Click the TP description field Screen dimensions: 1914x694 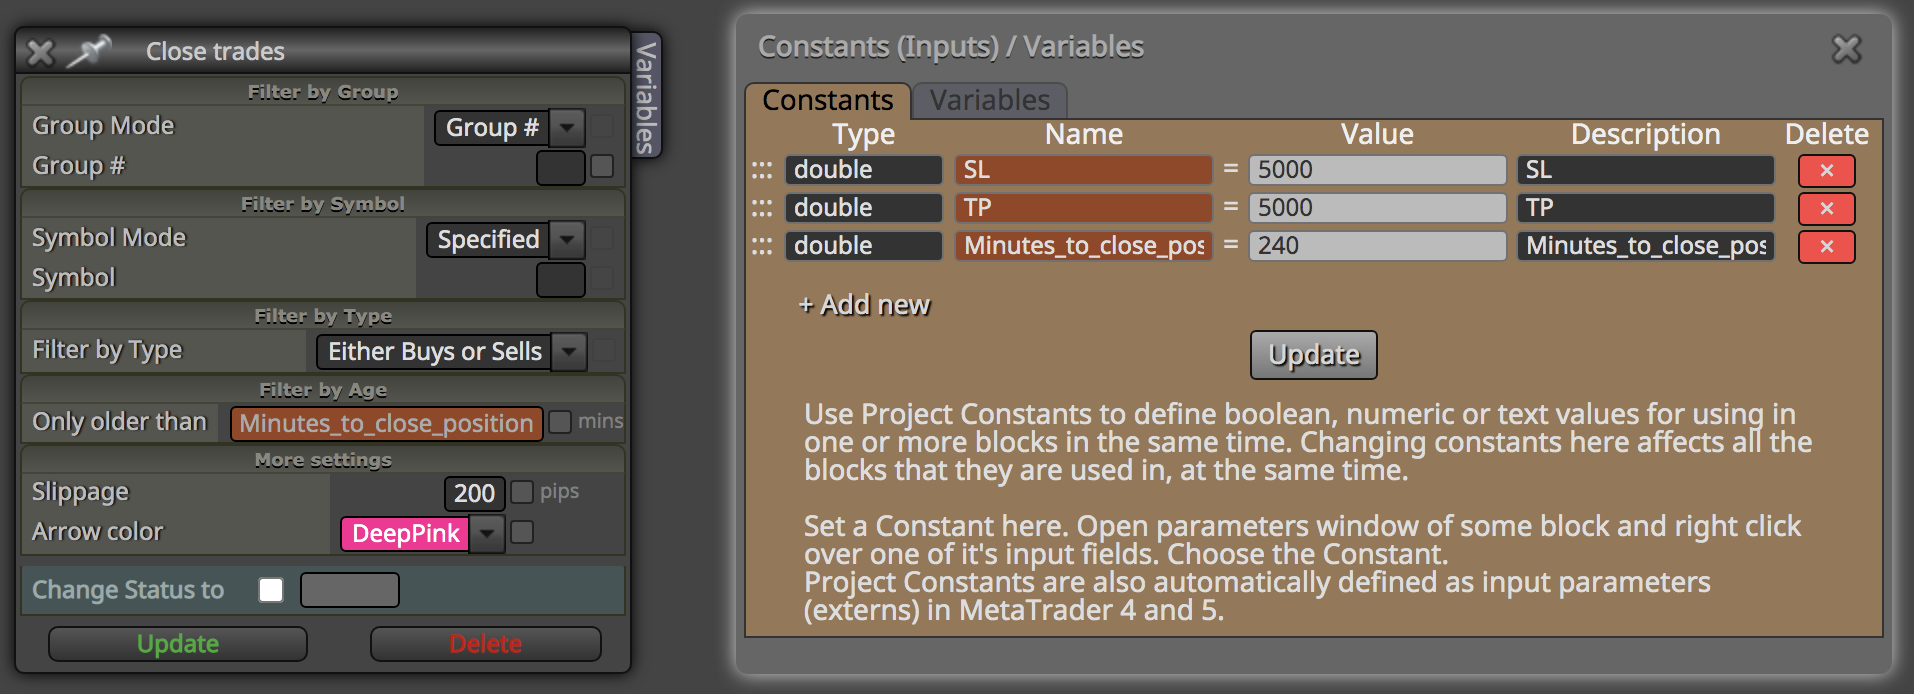(x=1646, y=208)
